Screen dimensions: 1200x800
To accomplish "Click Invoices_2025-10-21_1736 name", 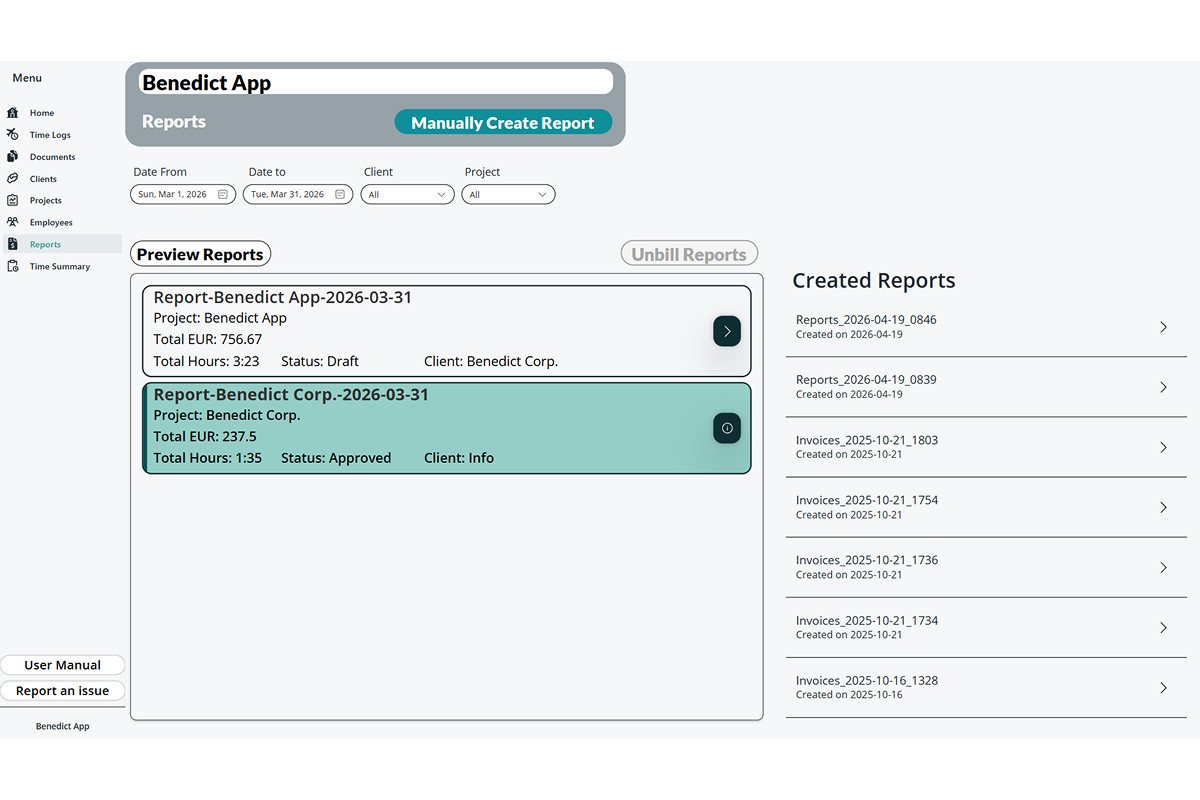I will coord(867,560).
